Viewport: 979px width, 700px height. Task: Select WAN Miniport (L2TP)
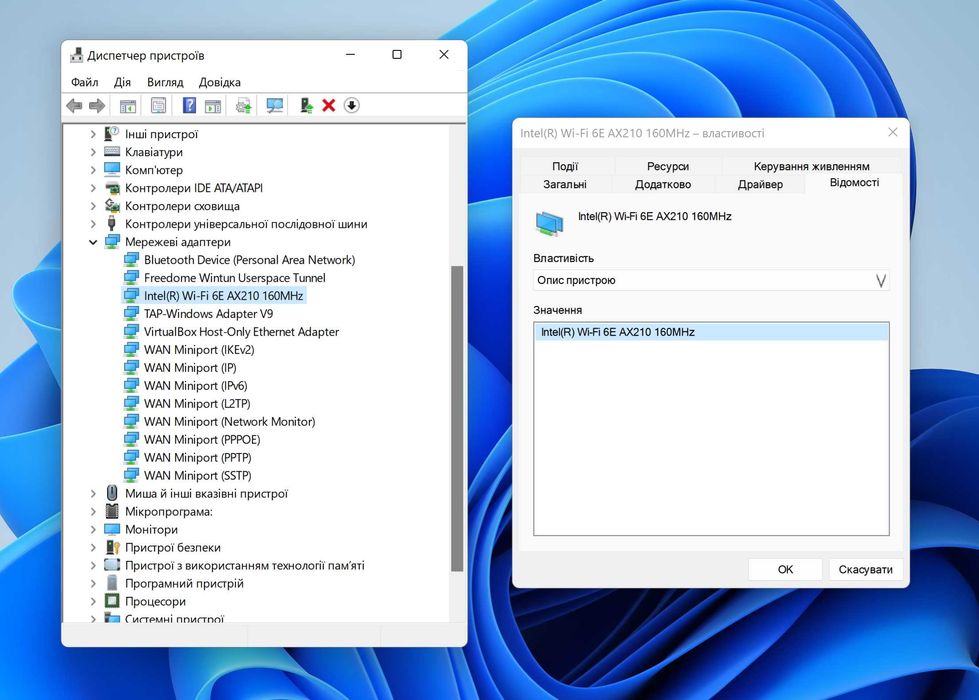coord(197,404)
